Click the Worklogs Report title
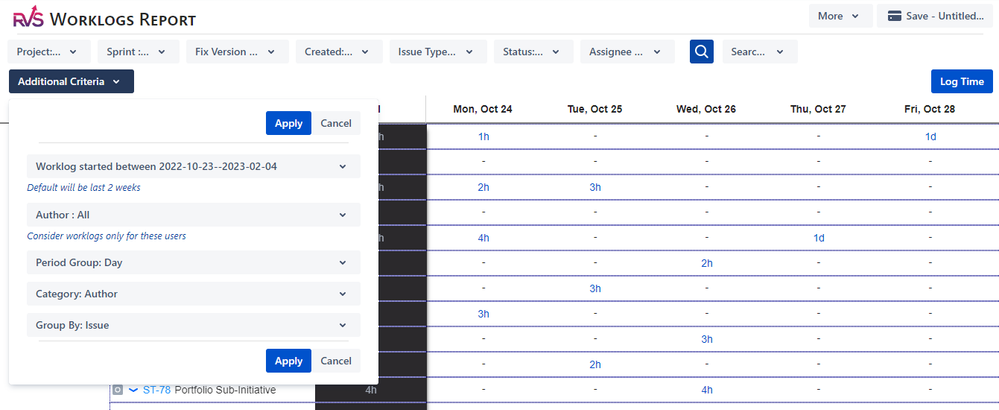 point(123,20)
